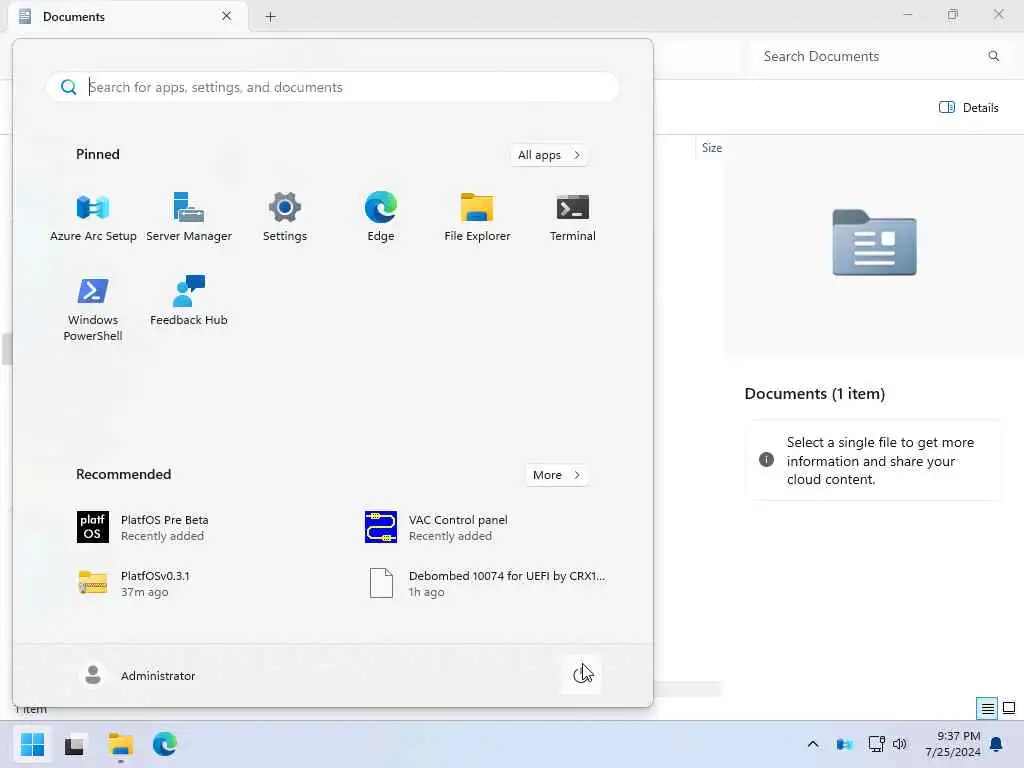This screenshot has width=1024, height=768.
Task: Launch Server Manager from Start menu
Action: (189, 217)
